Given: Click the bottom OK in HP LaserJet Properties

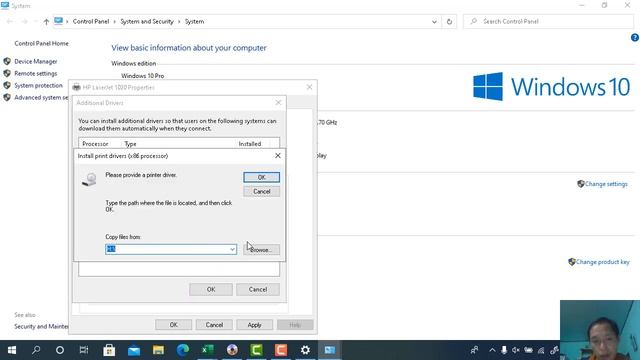Looking at the screenshot, I should [x=173, y=325].
